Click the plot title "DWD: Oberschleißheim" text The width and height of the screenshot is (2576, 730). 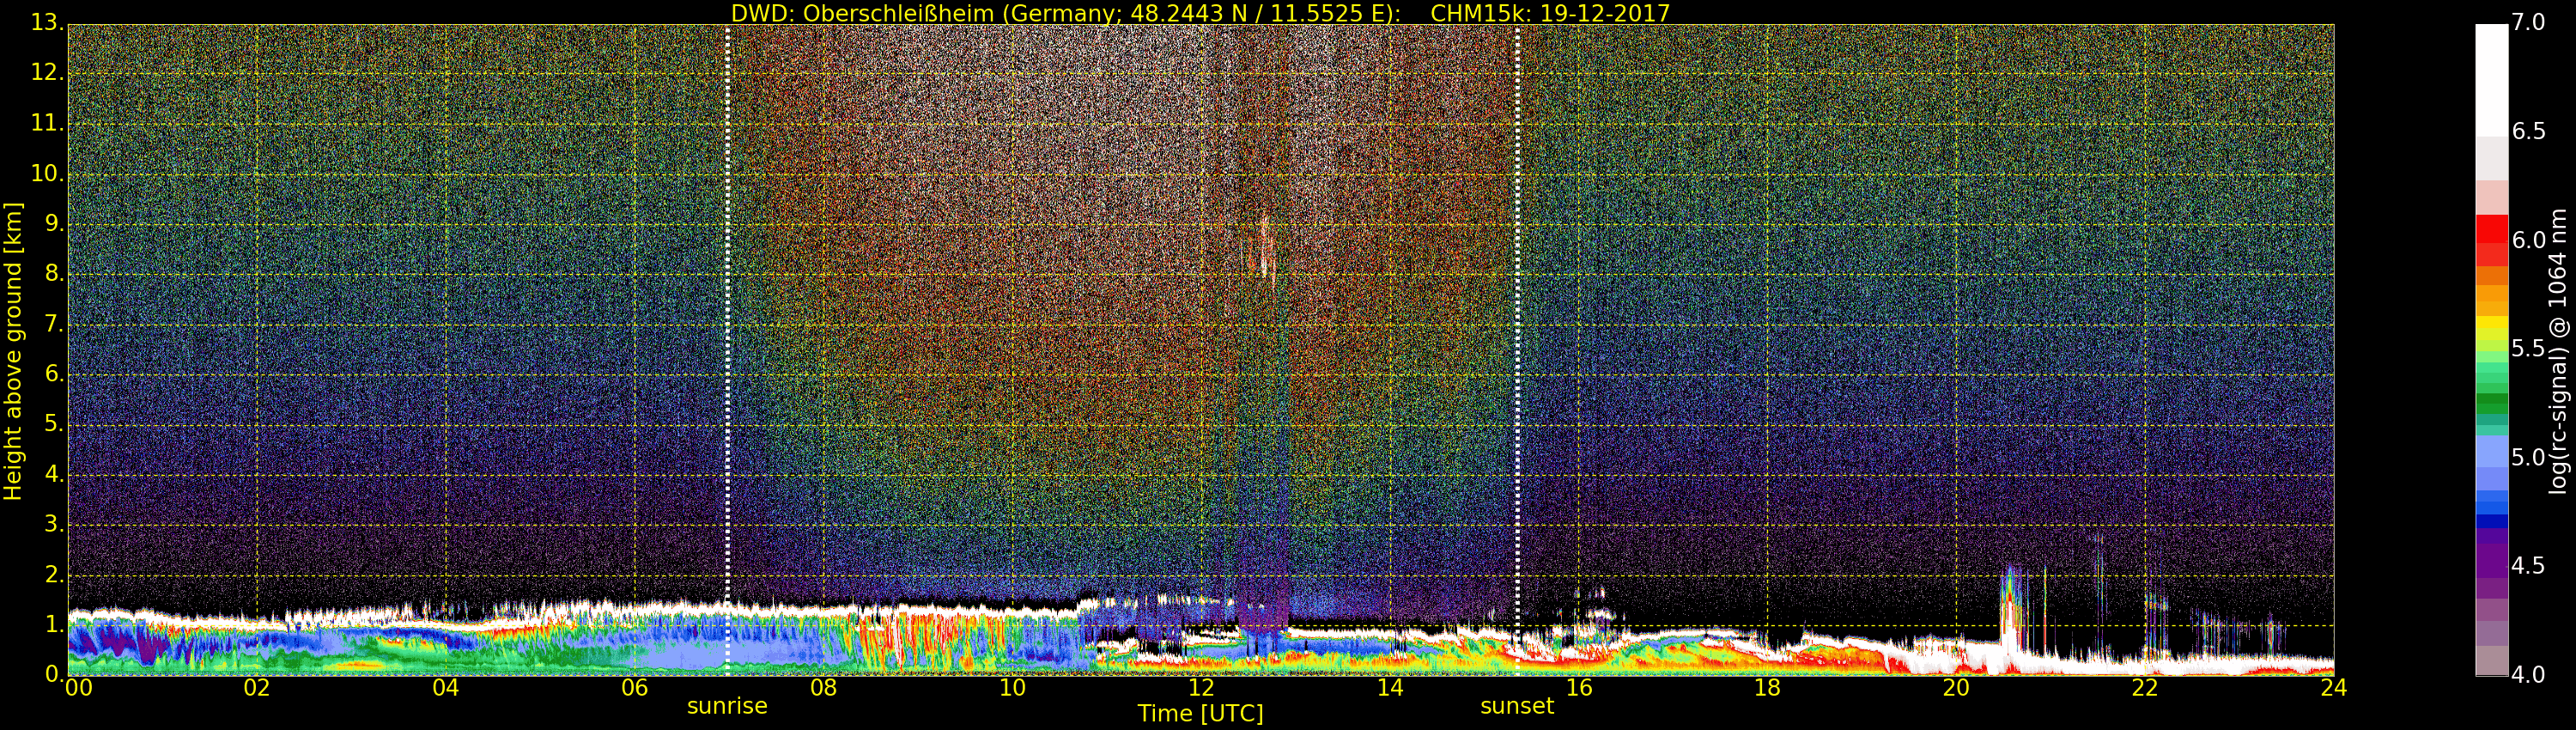coord(863,13)
